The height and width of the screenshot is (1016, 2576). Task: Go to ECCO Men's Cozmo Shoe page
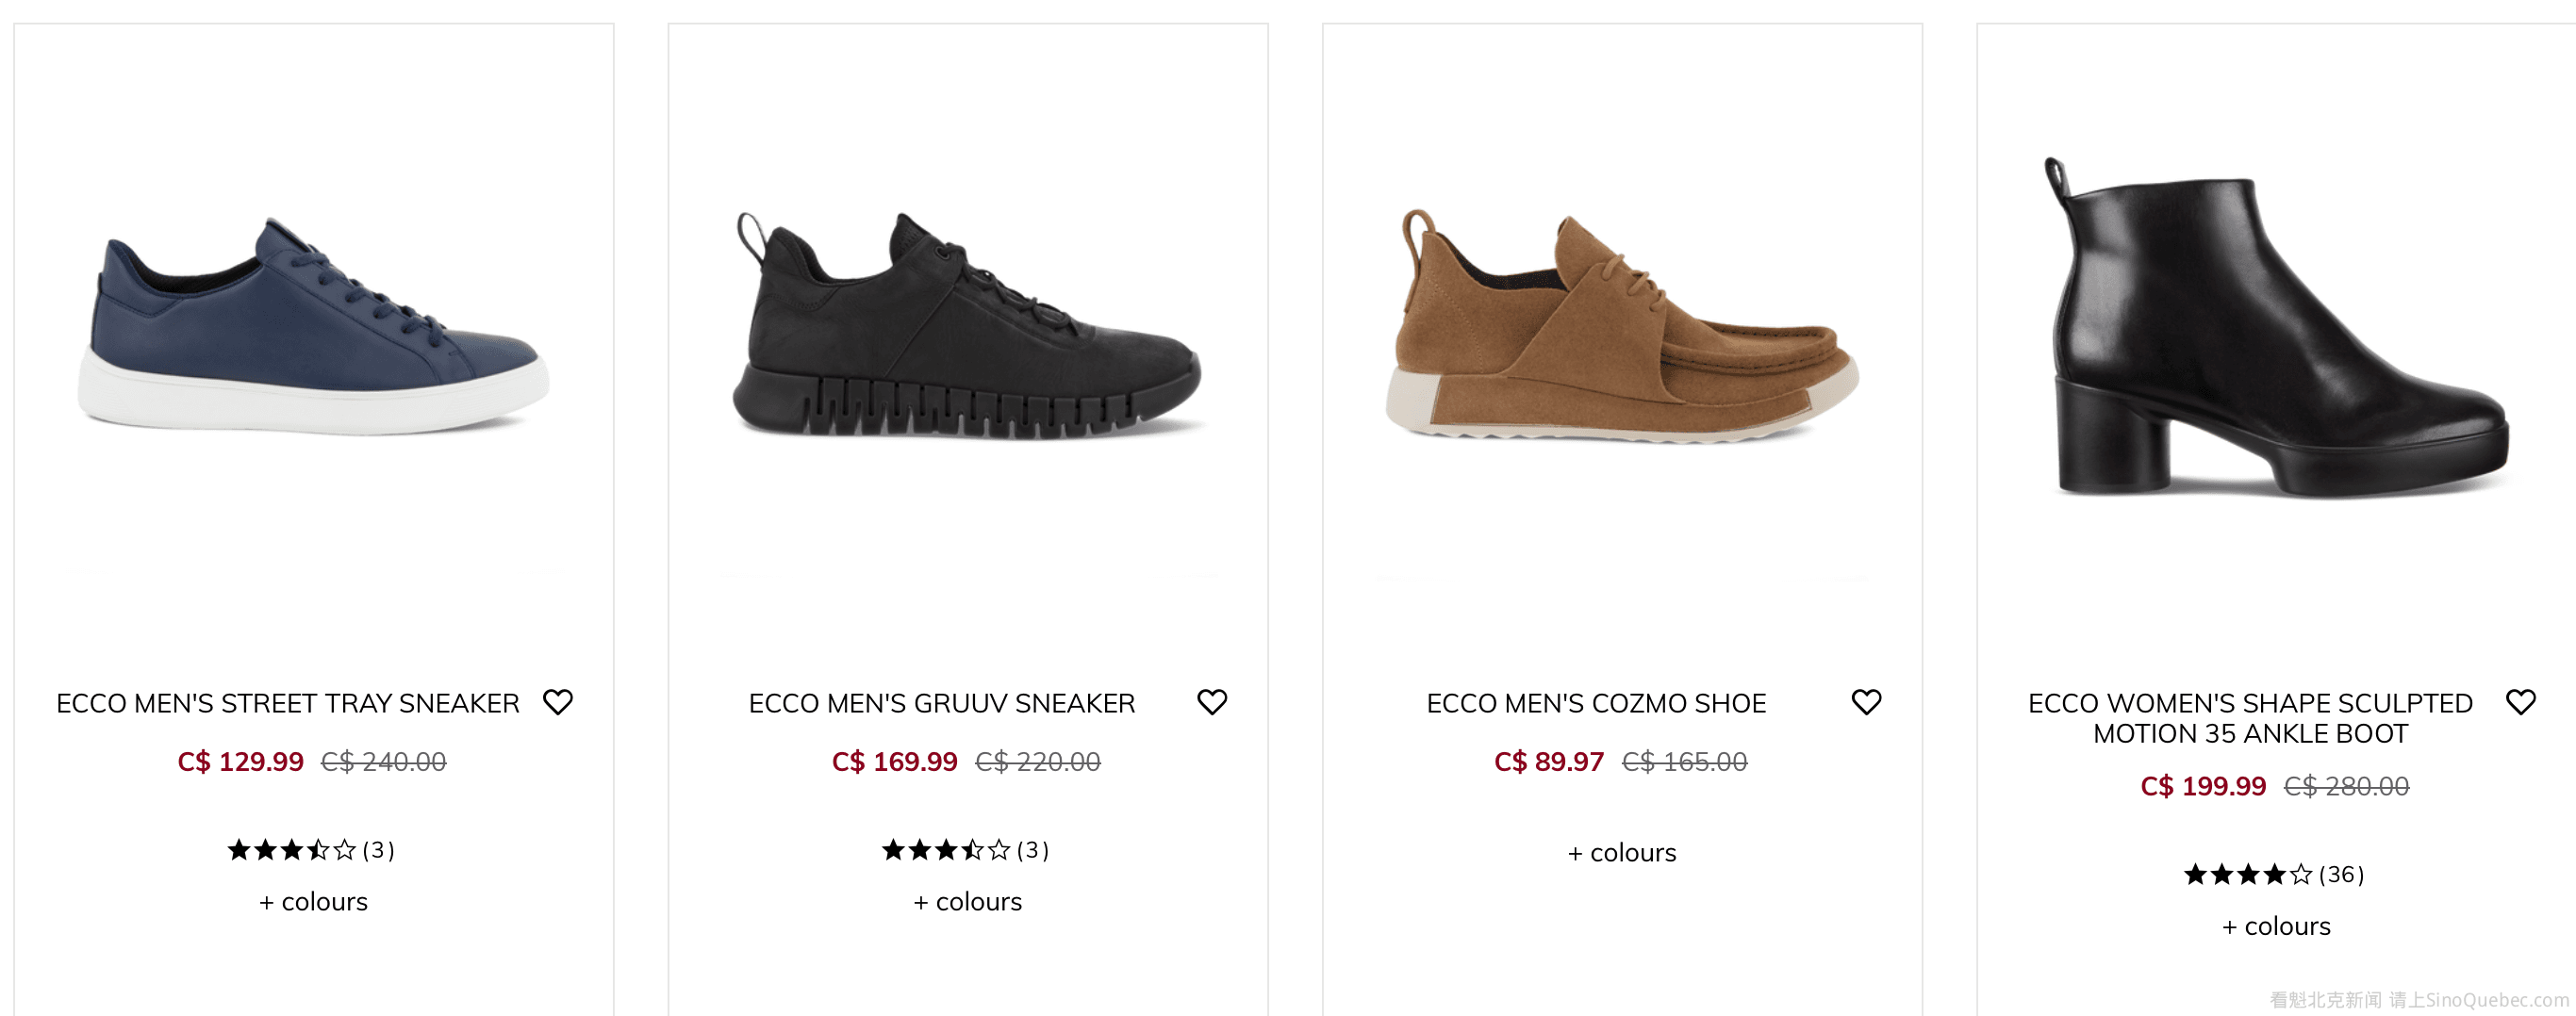click(1596, 704)
